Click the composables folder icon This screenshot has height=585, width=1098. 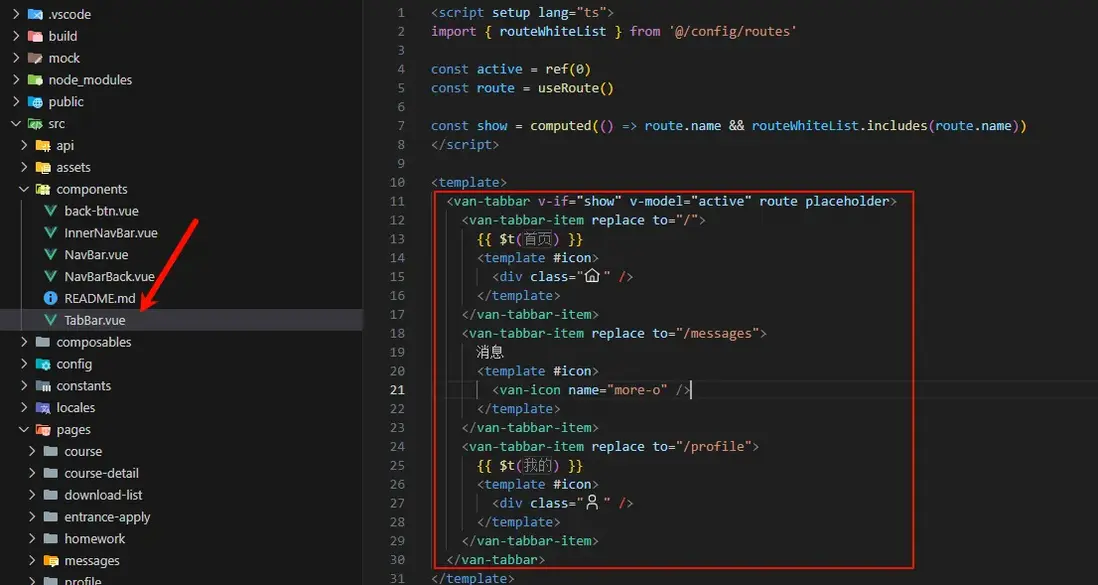43,342
